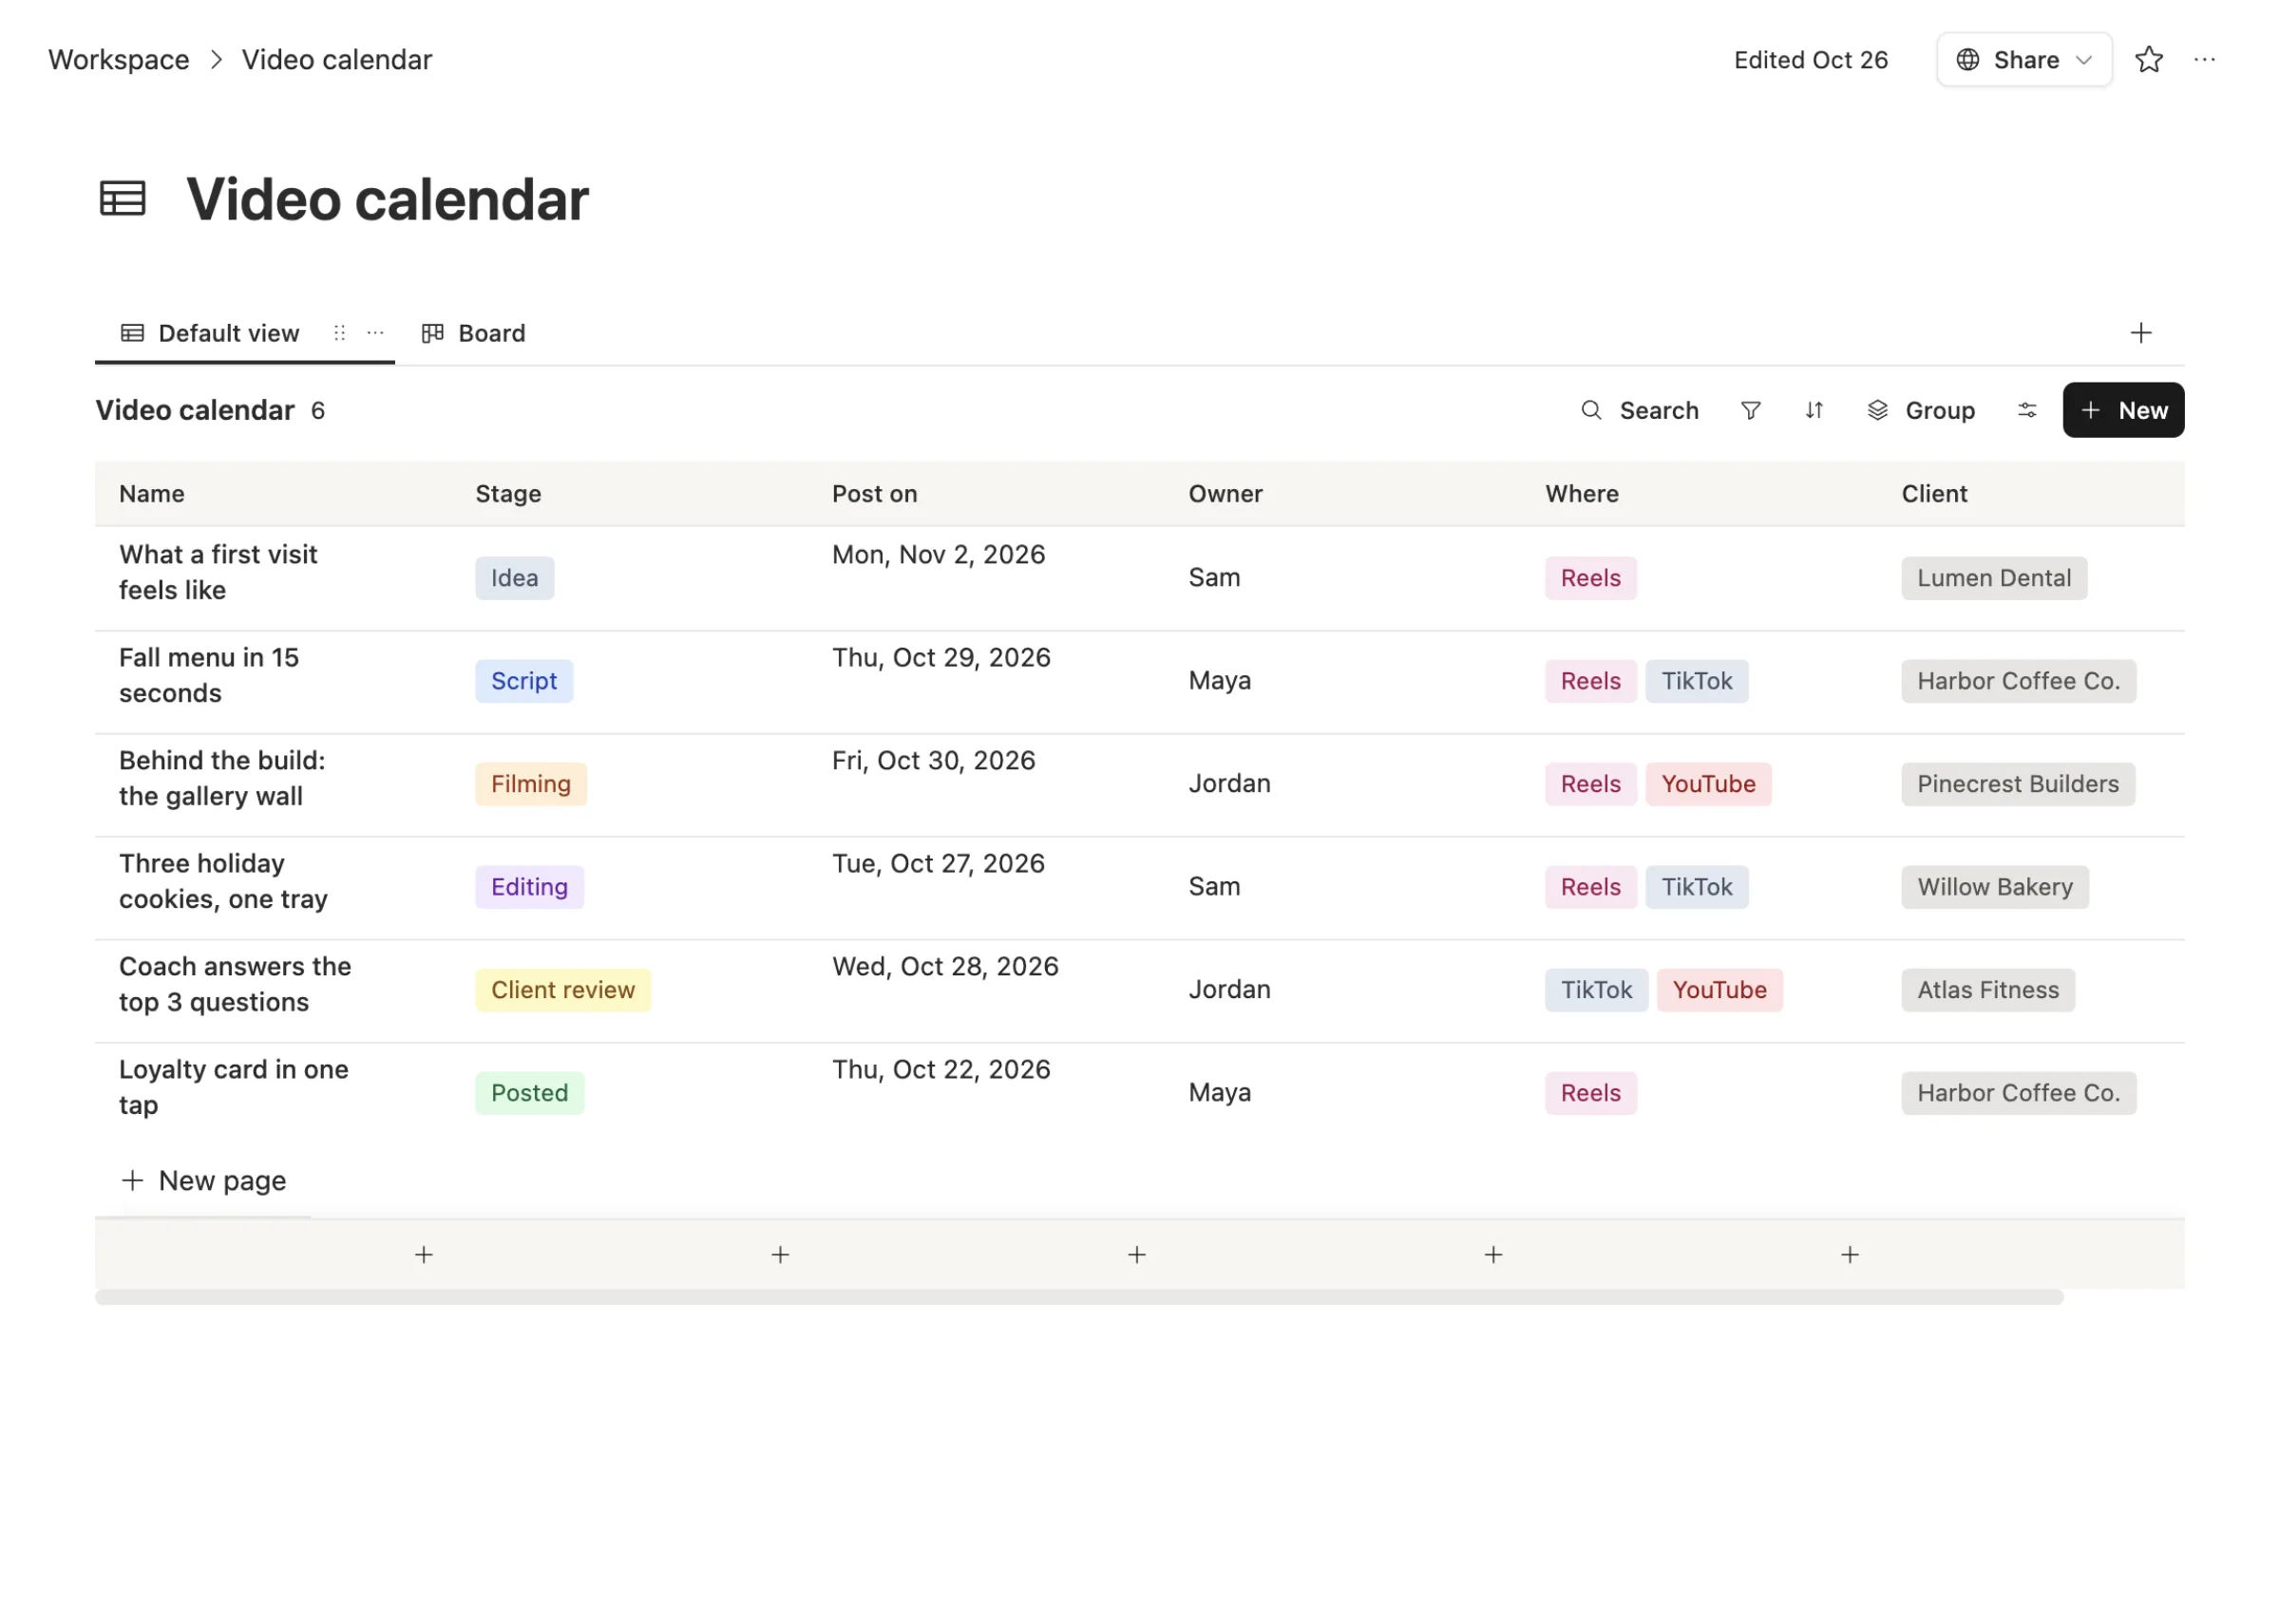Click the Client review stage tag

[x=563, y=990]
